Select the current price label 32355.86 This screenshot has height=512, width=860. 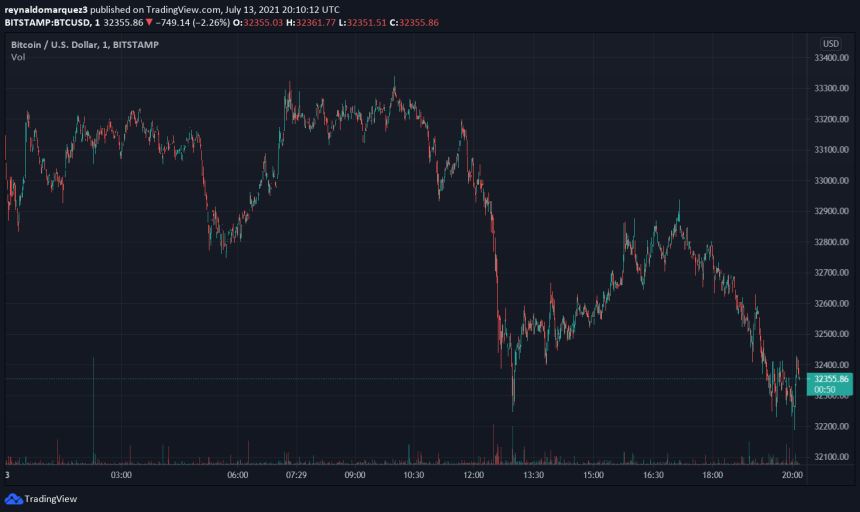click(x=830, y=380)
